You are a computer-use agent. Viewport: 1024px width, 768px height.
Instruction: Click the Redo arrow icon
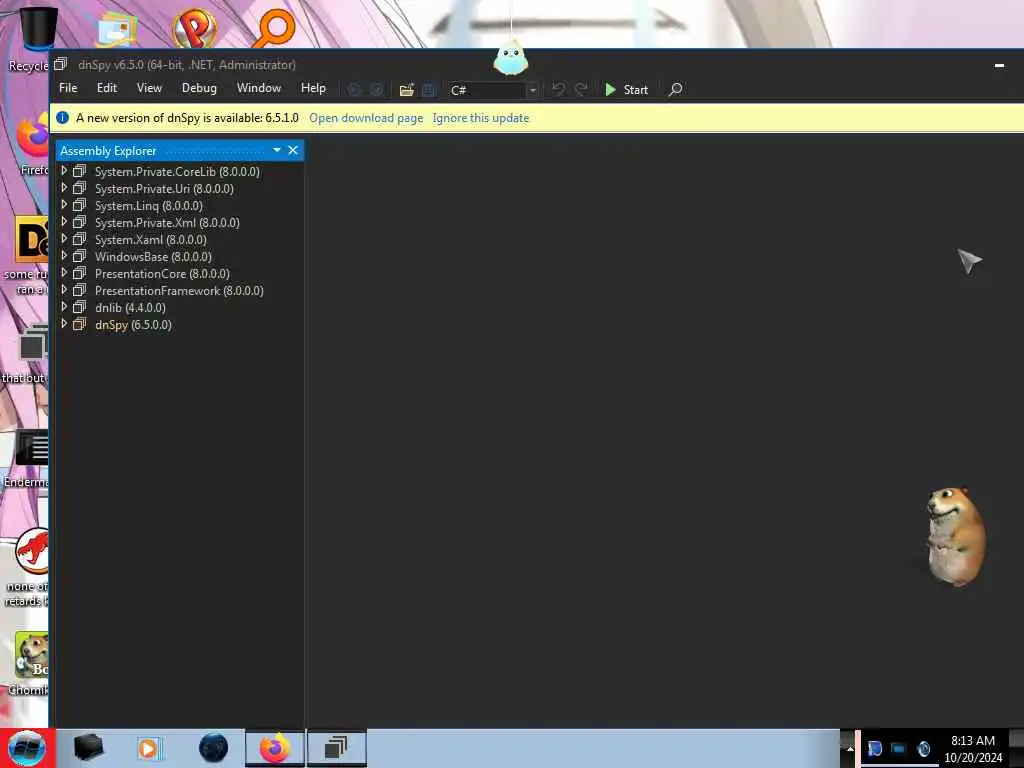coord(581,89)
